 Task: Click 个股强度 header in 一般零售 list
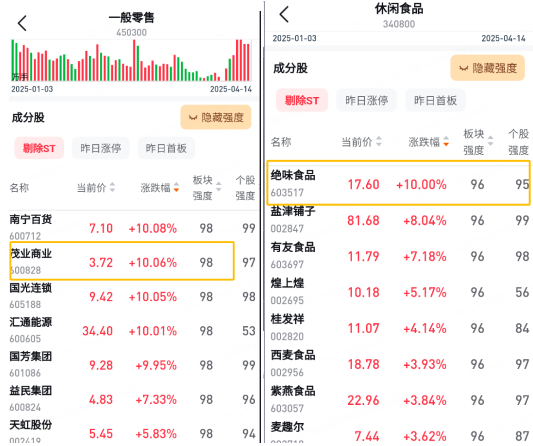(x=245, y=187)
